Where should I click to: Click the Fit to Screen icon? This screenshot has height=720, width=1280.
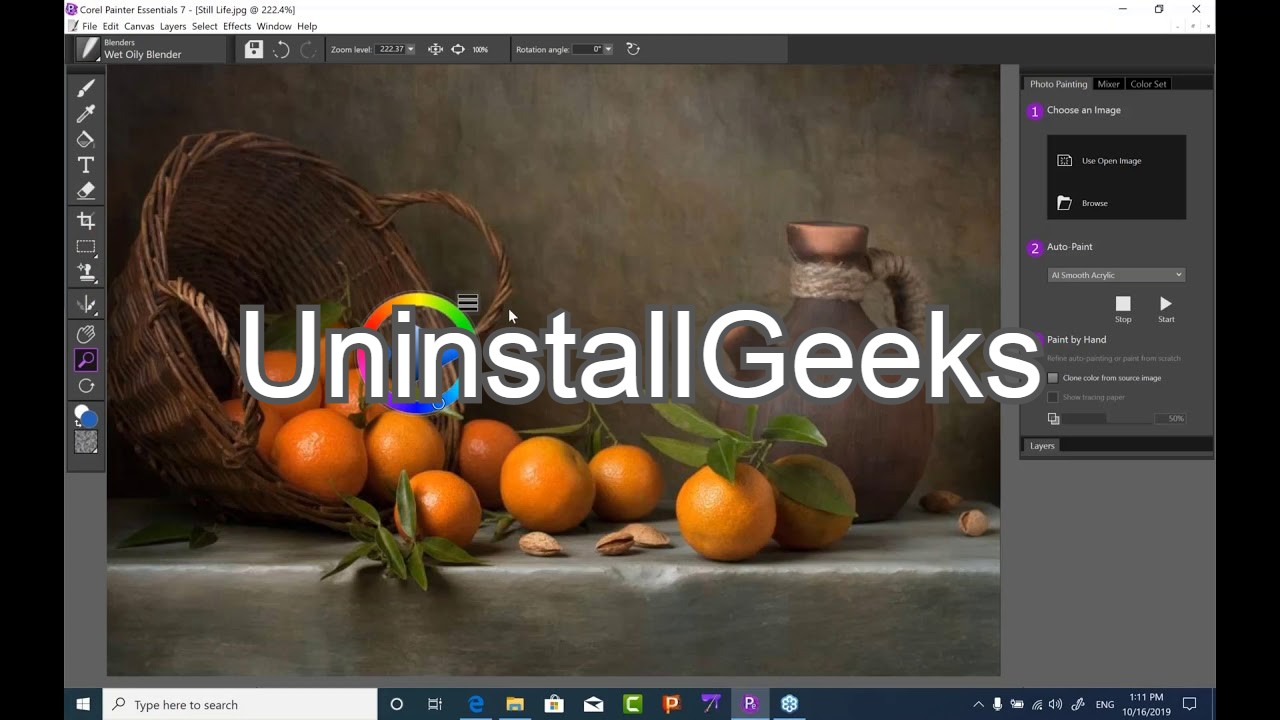(435, 49)
